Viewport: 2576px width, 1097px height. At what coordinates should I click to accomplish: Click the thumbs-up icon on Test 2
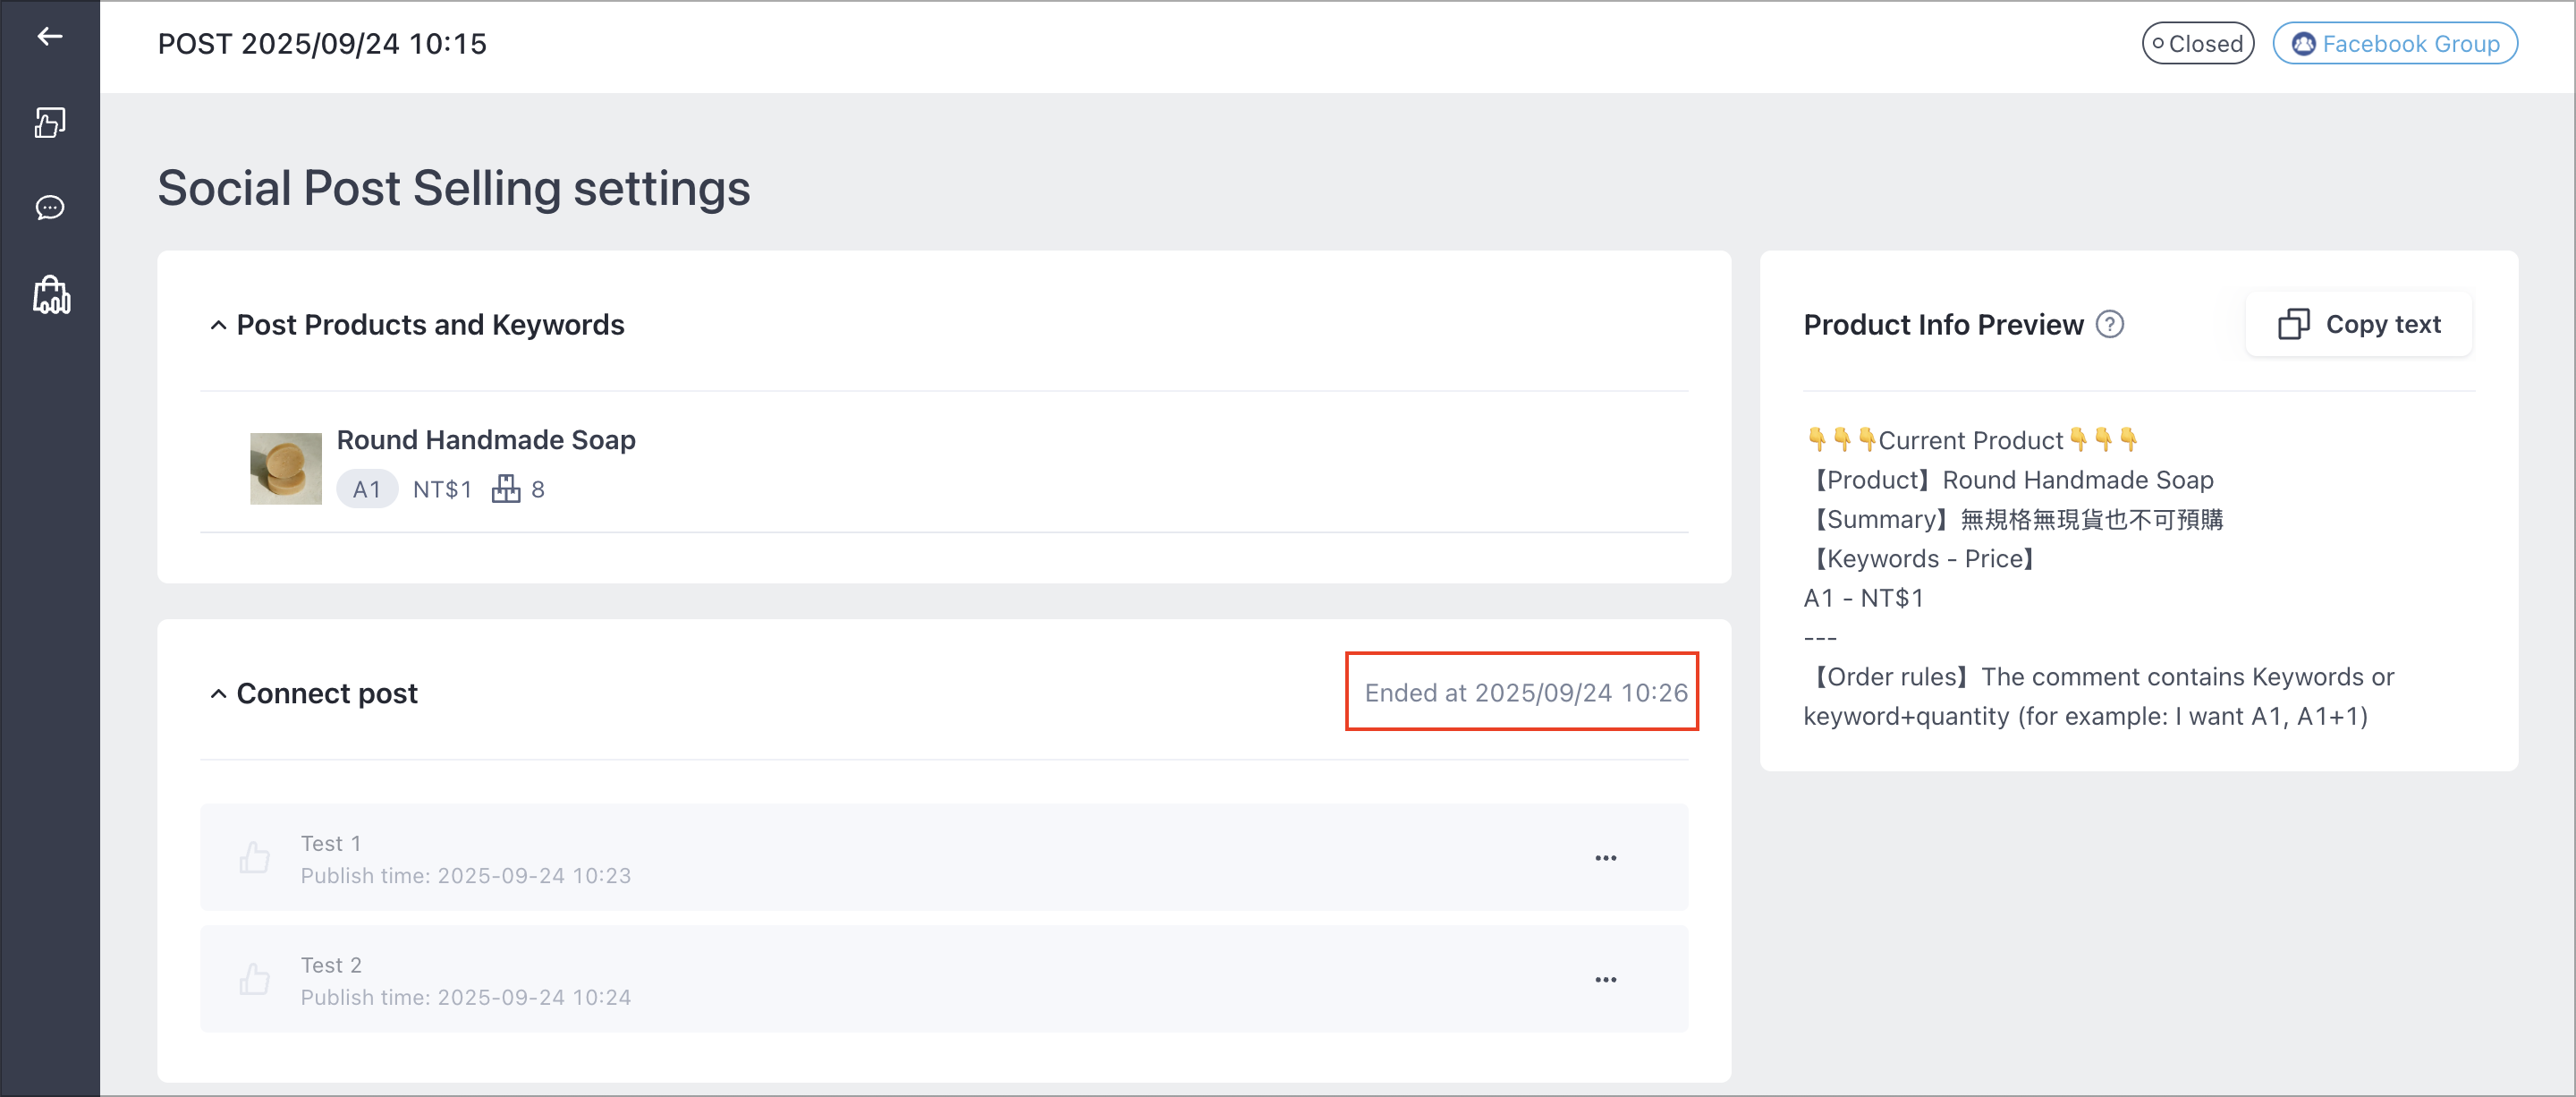pos(255,979)
